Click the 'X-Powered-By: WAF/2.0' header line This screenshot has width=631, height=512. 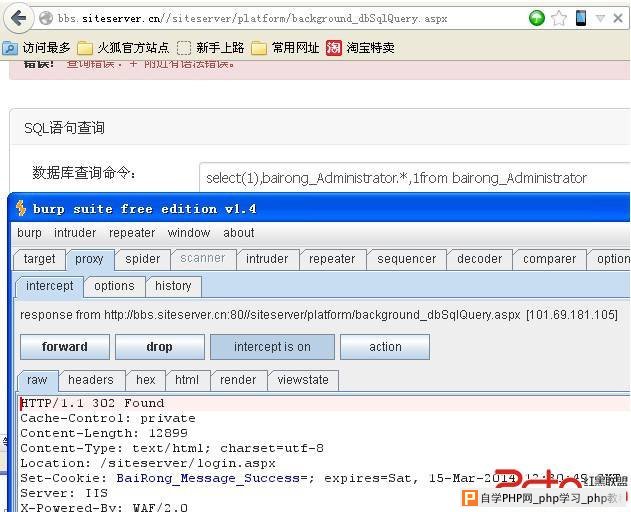tap(104, 507)
